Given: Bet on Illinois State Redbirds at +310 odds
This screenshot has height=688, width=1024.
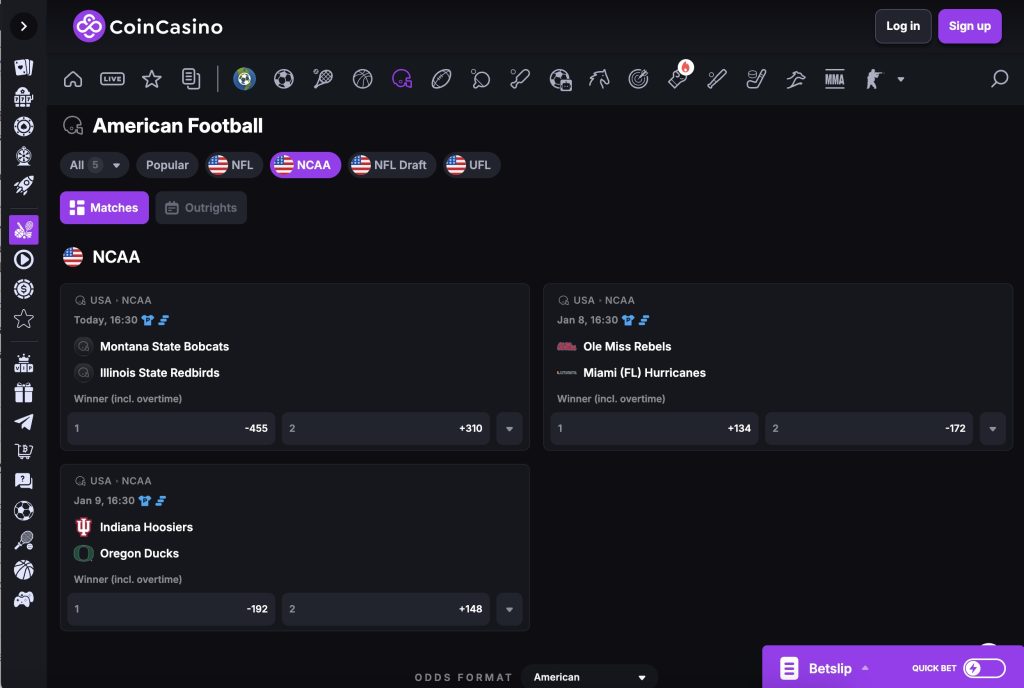Looking at the screenshot, I should coord(385,428).
